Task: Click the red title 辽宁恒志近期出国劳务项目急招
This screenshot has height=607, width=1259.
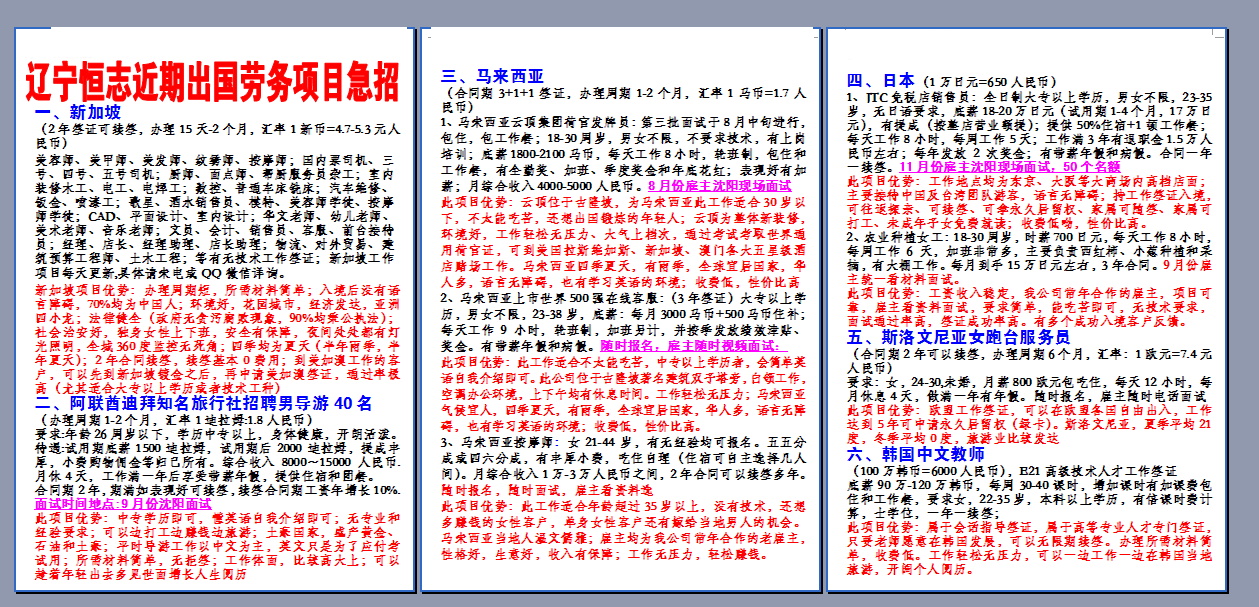Action: coord(210,81)
